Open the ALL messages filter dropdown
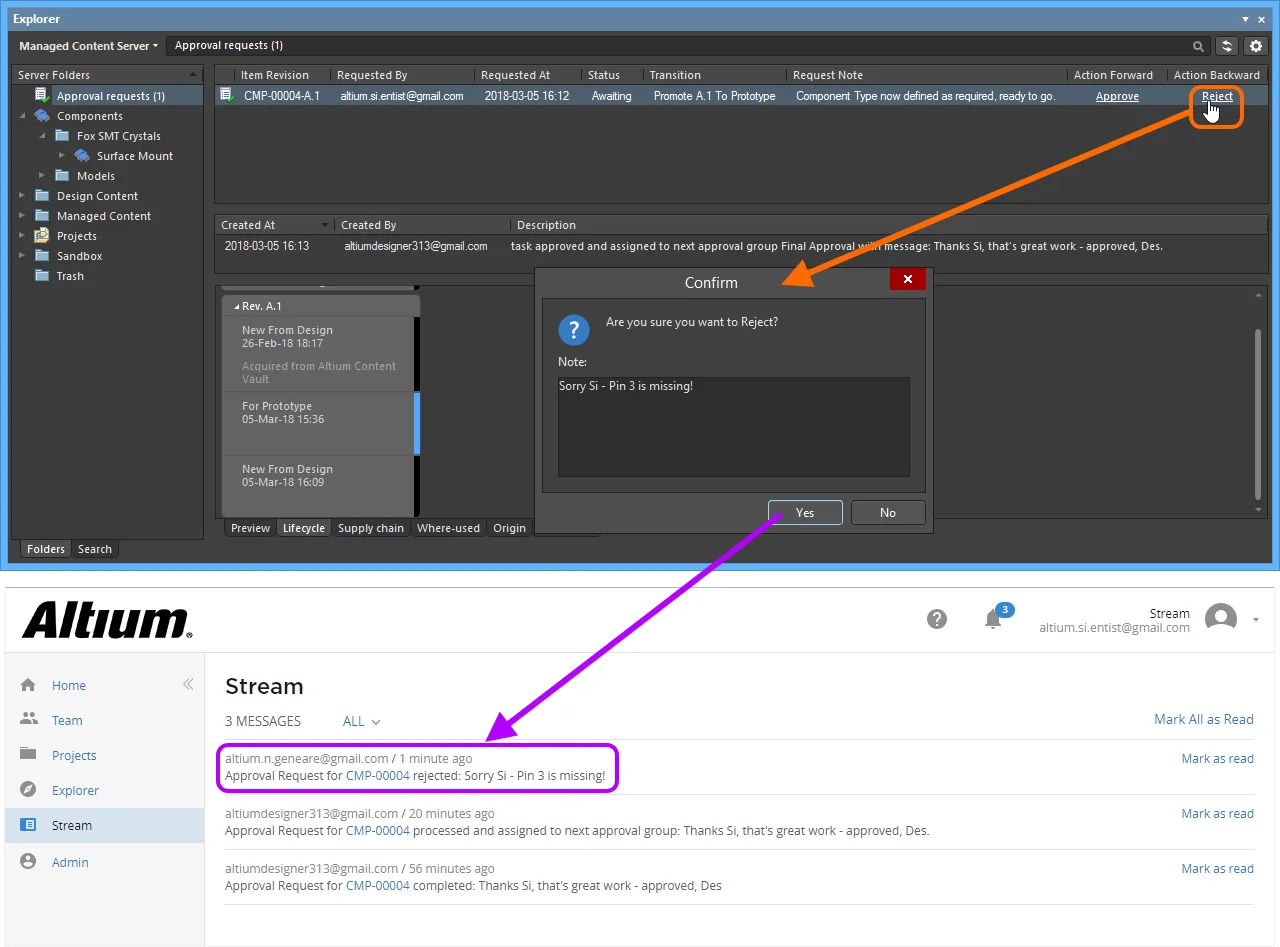Screen dimensions: 1280x947 pyautogui.click(x=361, y=721)
